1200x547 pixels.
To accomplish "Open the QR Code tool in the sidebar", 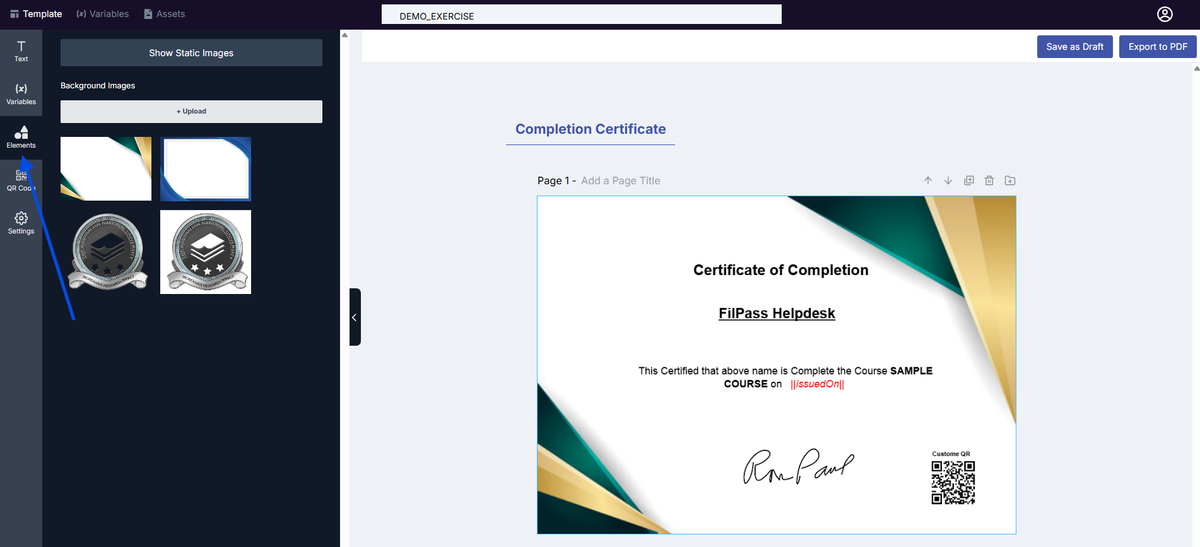I will click(x=21, y=180).
